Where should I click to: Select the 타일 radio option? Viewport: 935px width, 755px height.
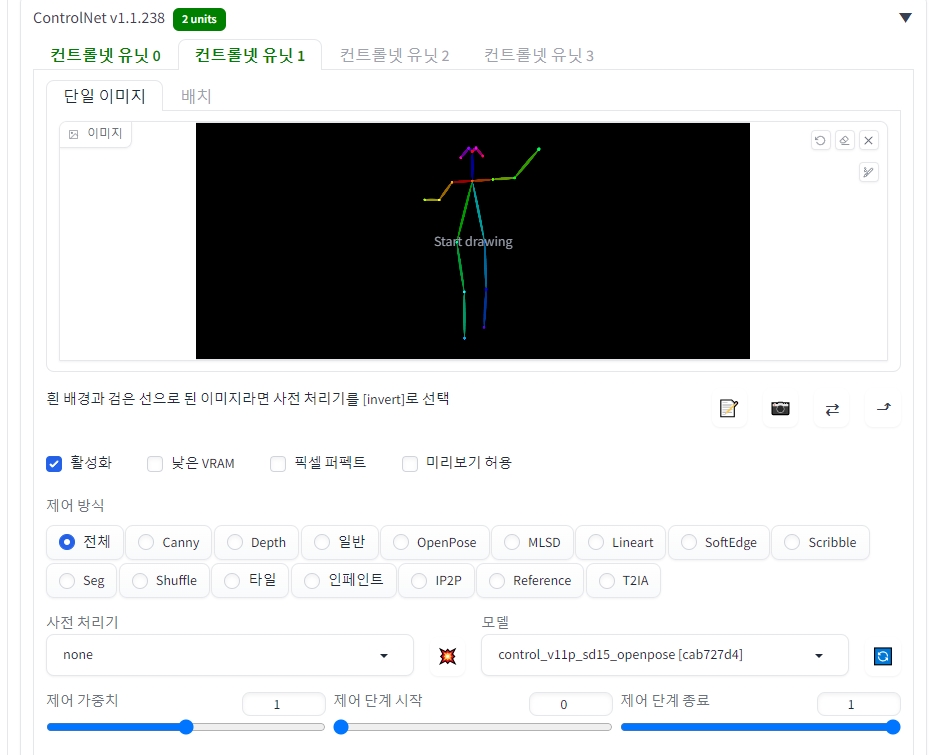[x=250, y=580]
